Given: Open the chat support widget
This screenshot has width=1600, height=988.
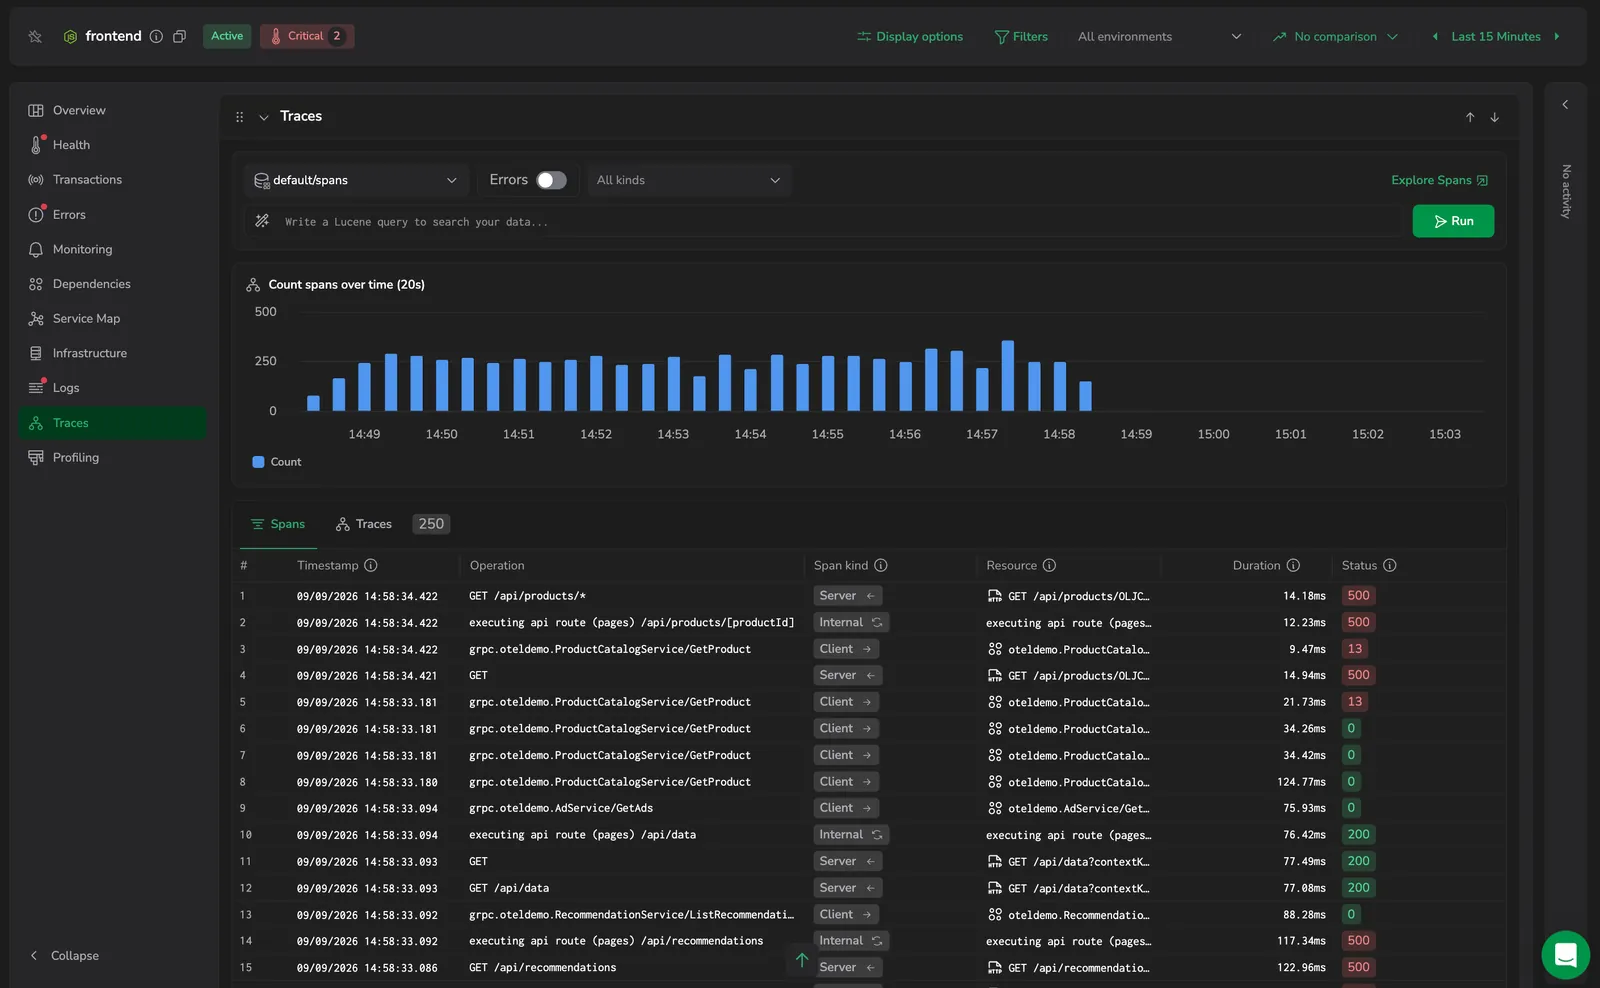Looking at the screenshot, I should [x=1565, y=955].
